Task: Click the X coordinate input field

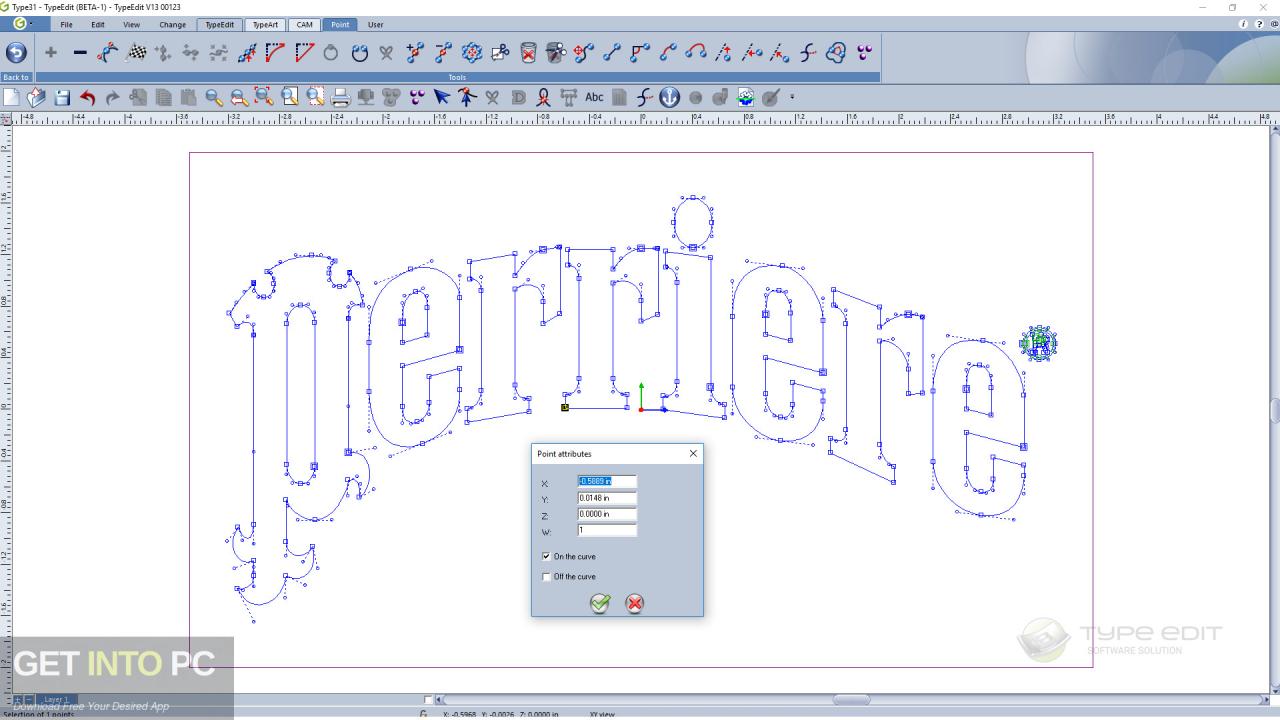Action: pos(607,481)
